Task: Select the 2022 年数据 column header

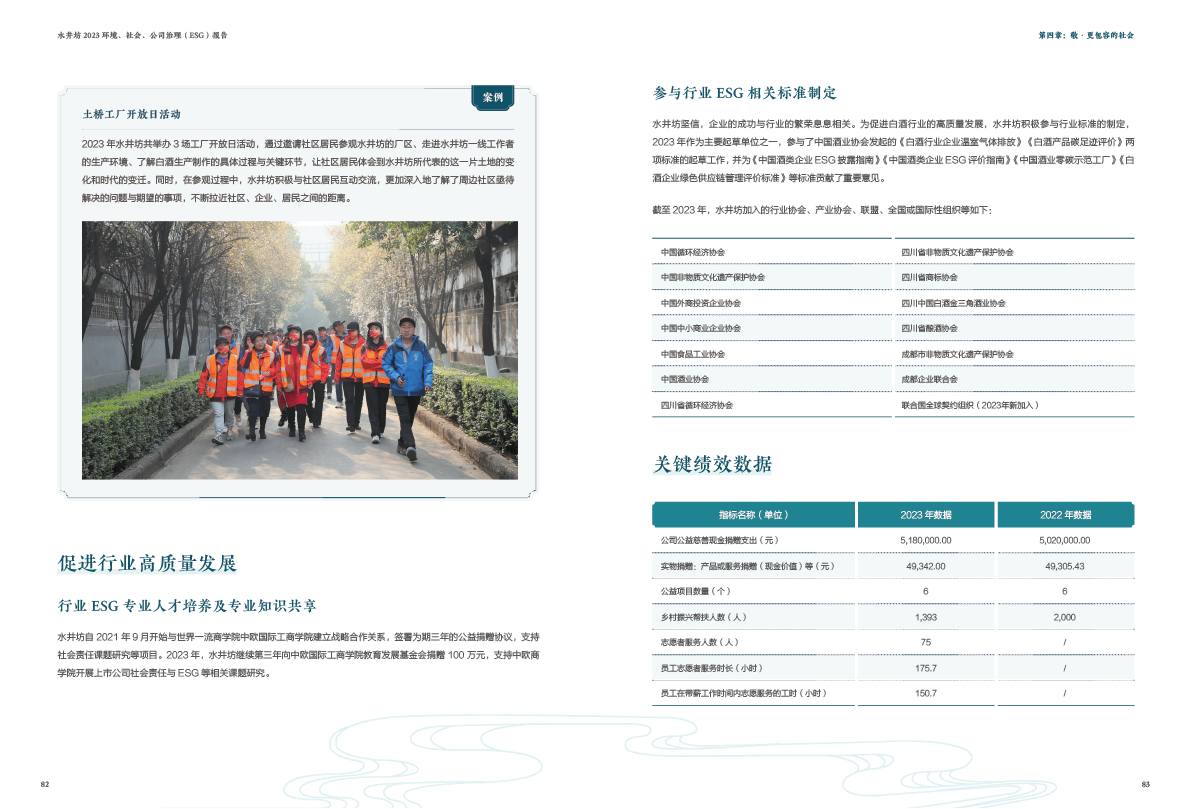Action: coord(1065,515)
